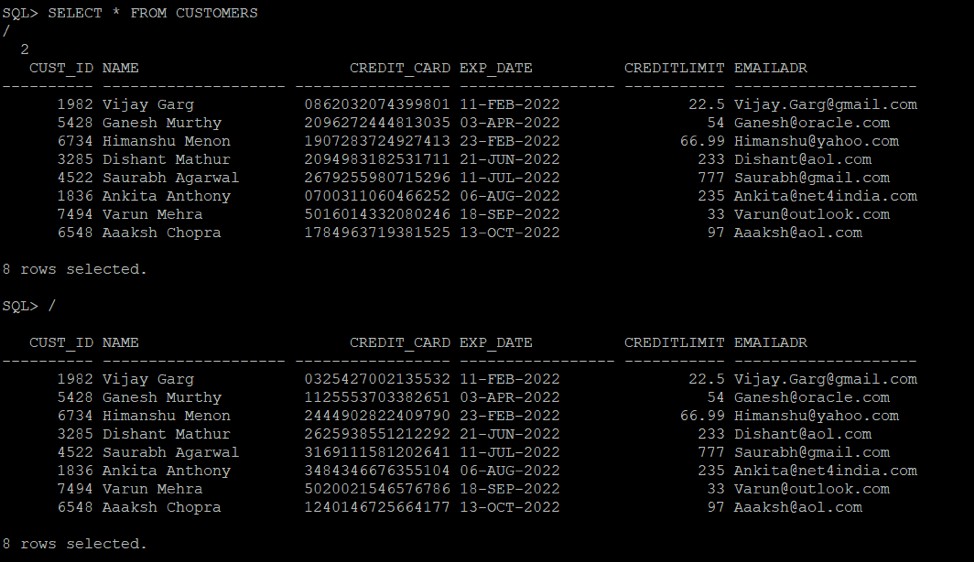Click 'Dishant Mathur' name in the second result

(166, 433)
